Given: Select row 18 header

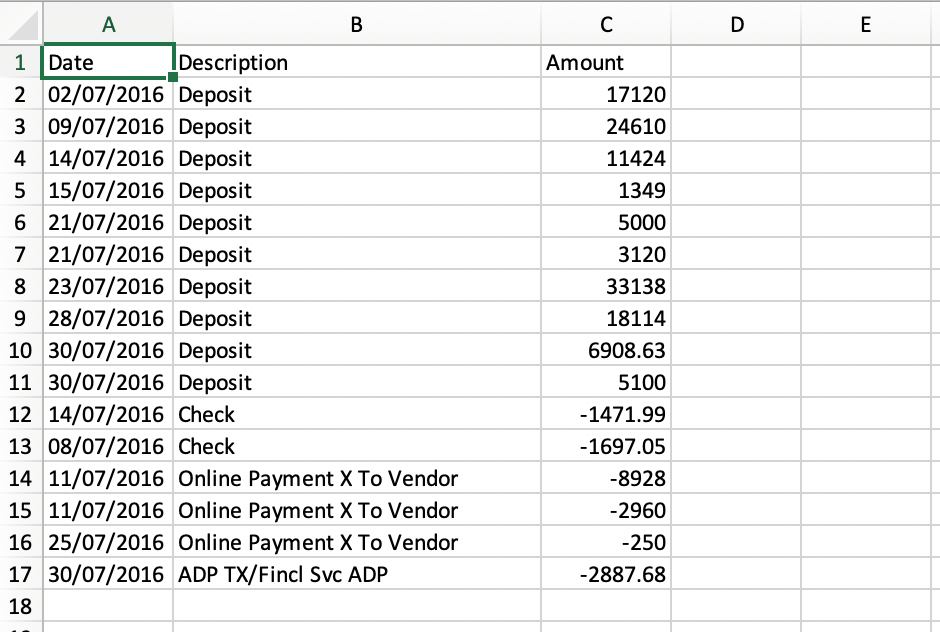Looking at the screenshot, I should tap(20, 606).
